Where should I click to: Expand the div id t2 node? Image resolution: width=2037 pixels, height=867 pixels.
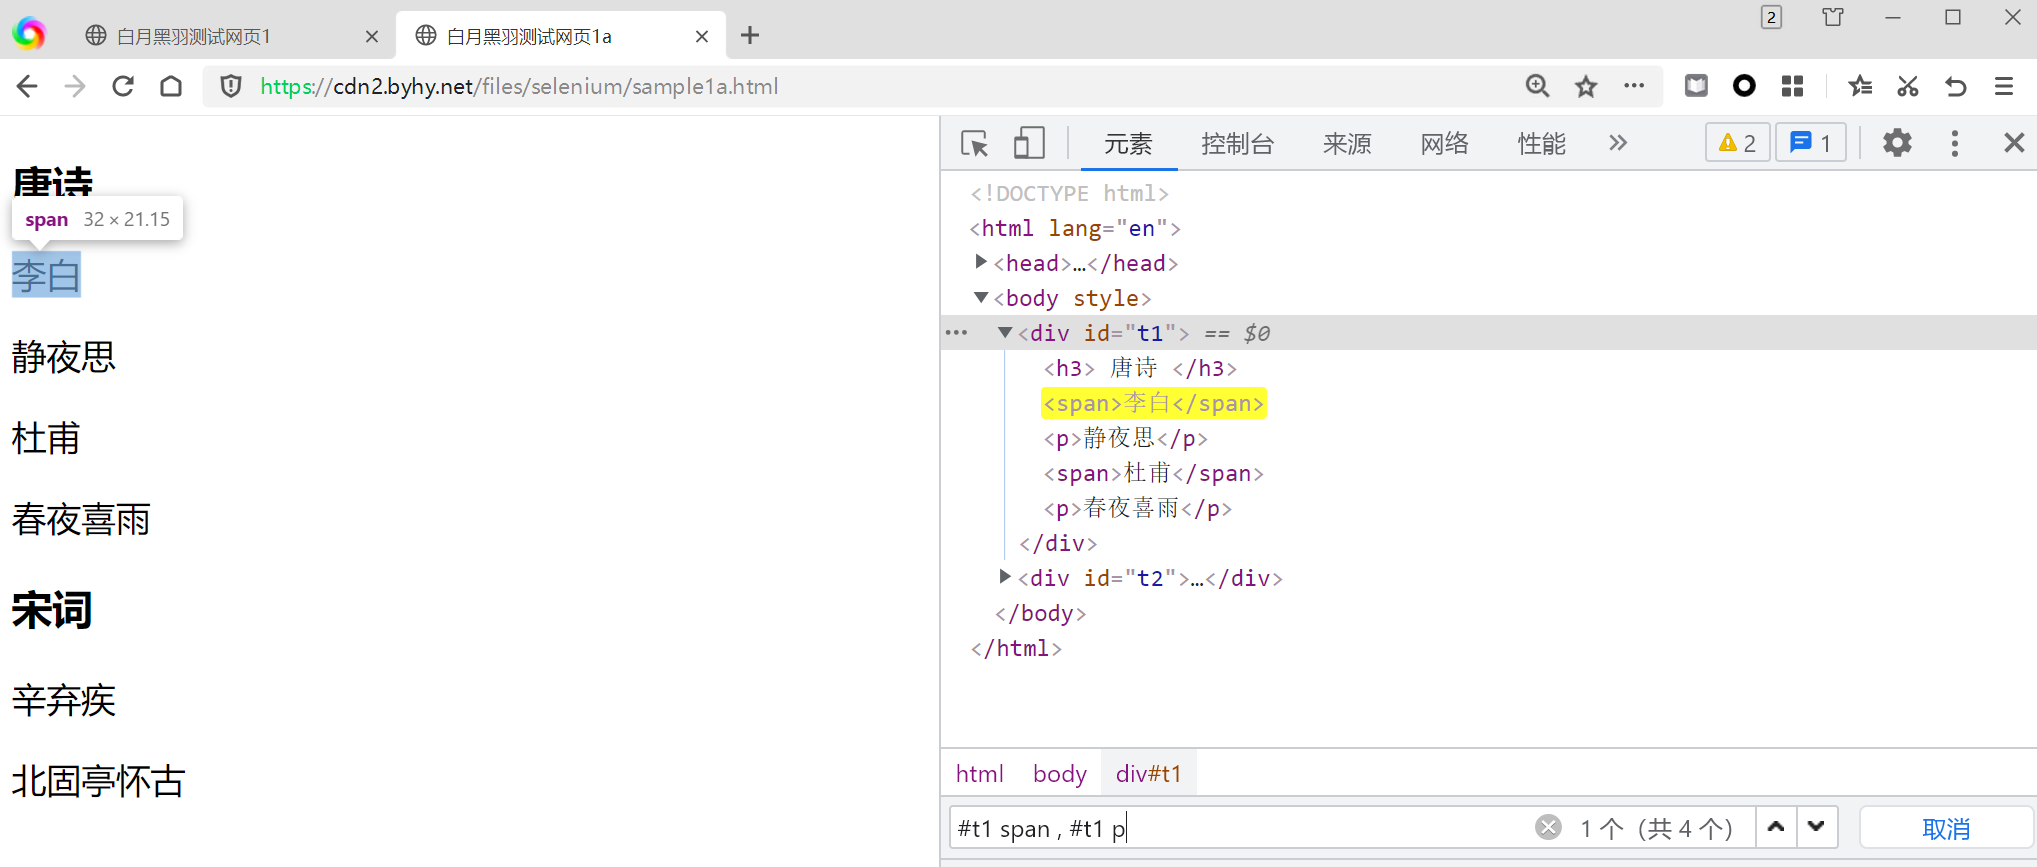[1005, 577]
